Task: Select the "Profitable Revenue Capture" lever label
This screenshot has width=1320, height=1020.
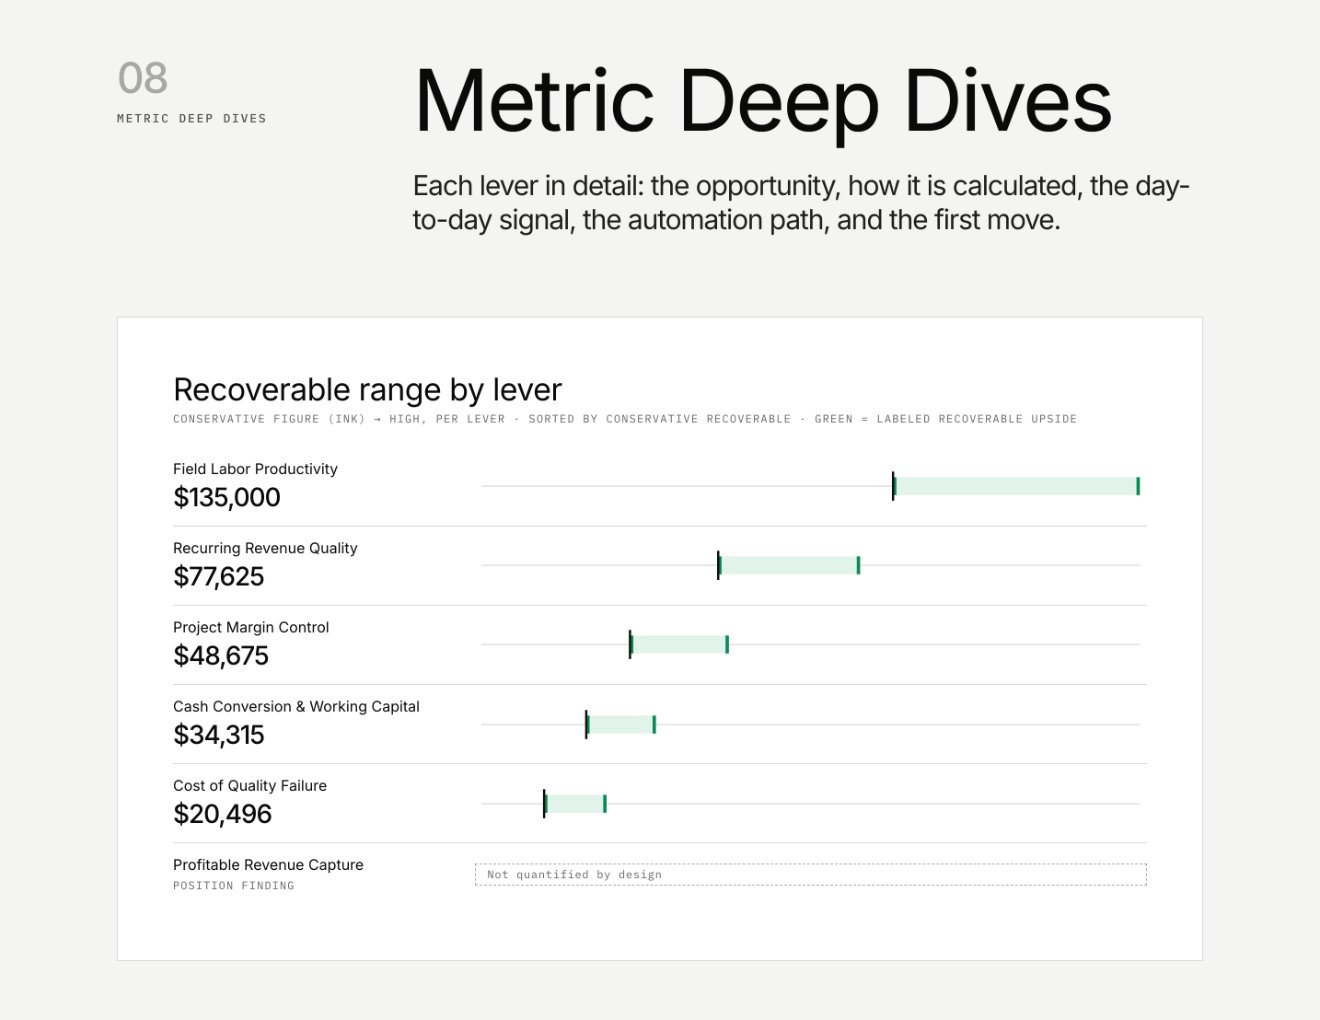Action: [268, 865]
